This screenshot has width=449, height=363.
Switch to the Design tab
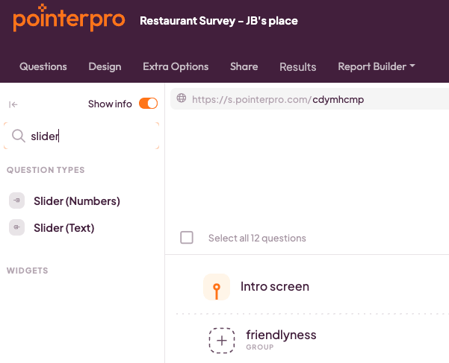105,66
